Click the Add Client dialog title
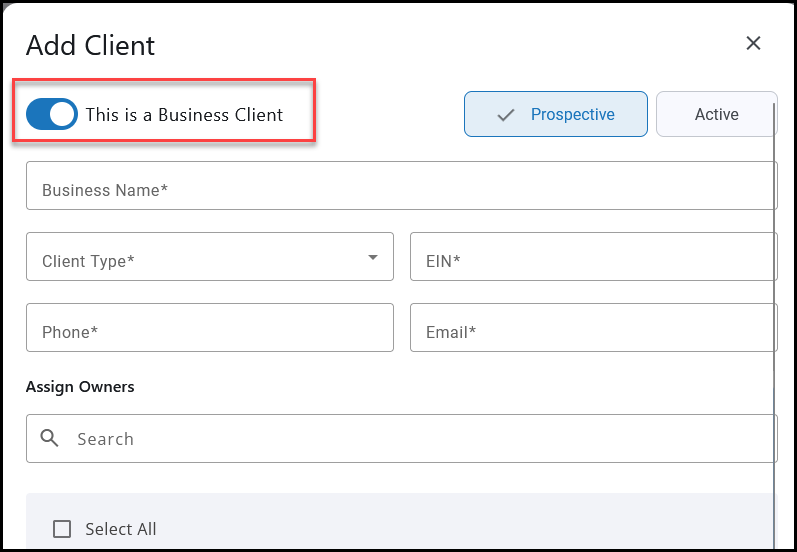 tap(90, 45)
